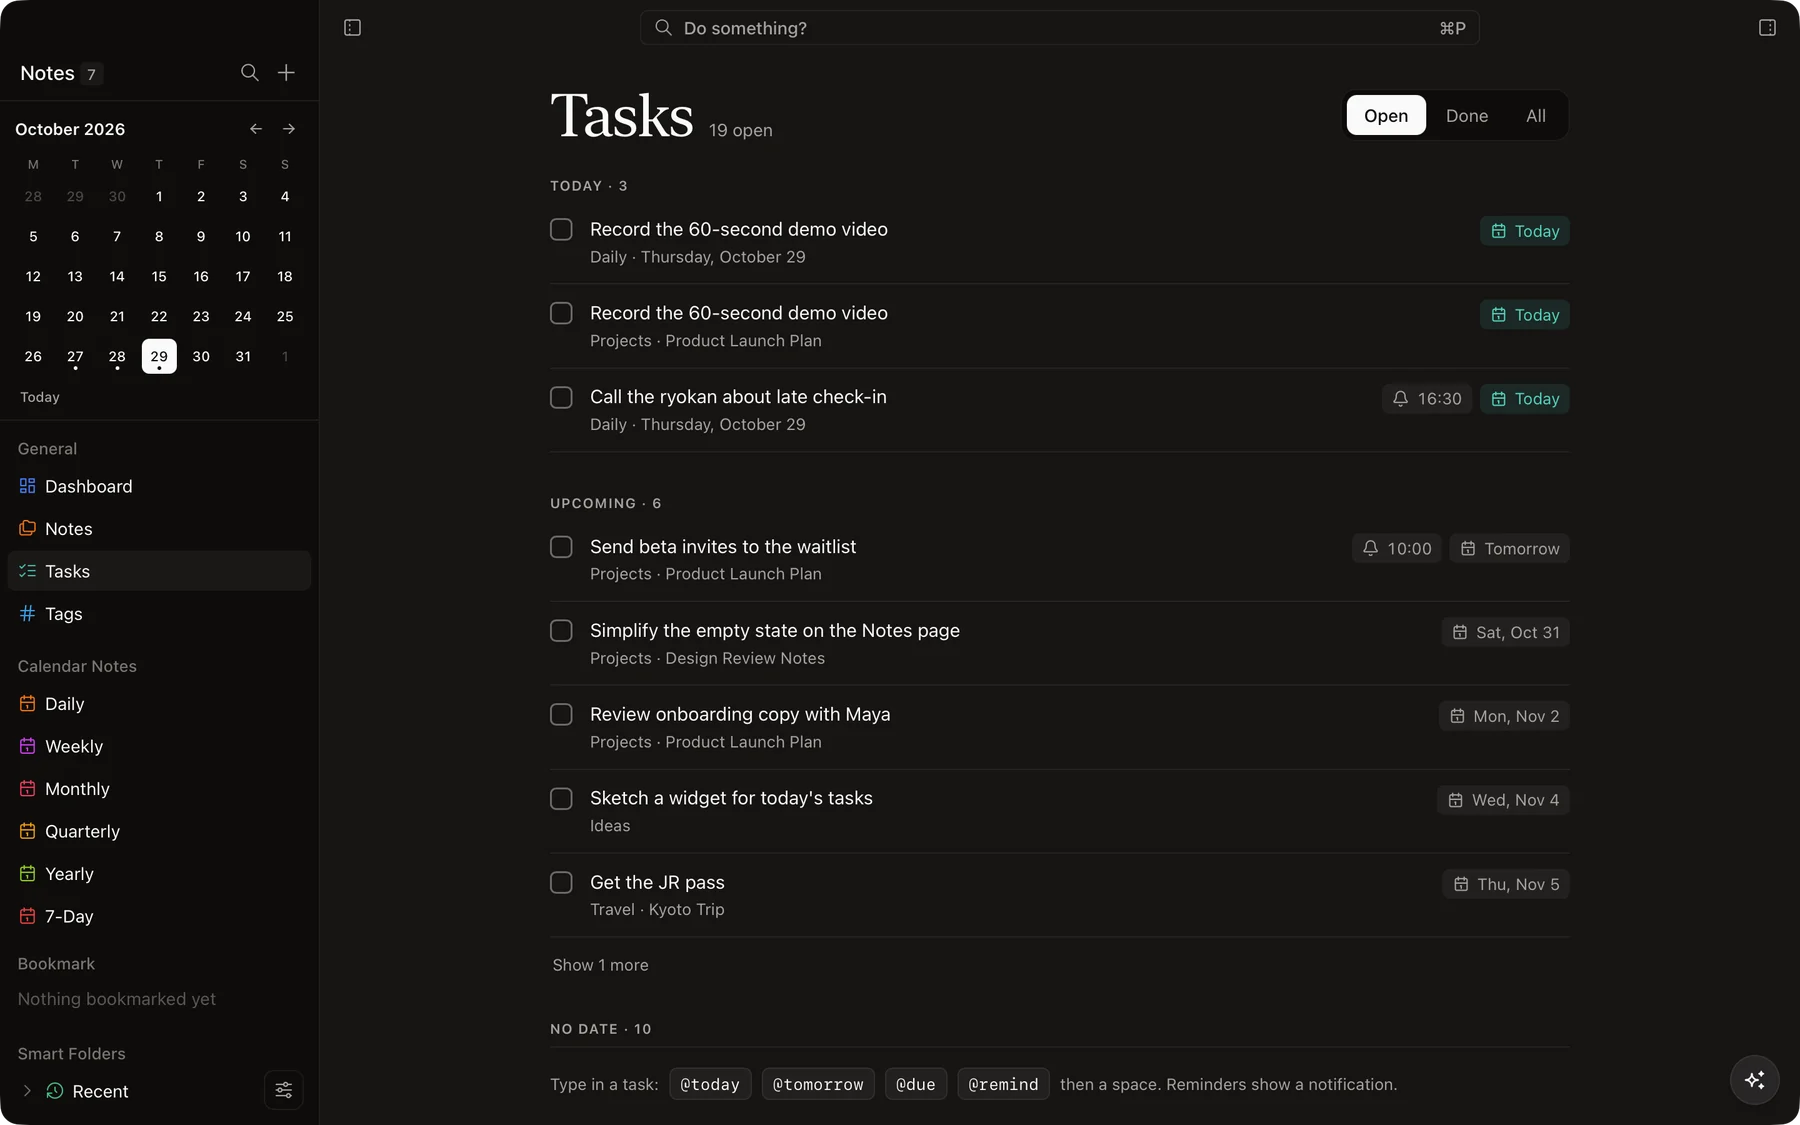Check off 'Call the ryokan about late check-in'
Viewport: 1800px width, 1125px height.
tap(561, 397)
